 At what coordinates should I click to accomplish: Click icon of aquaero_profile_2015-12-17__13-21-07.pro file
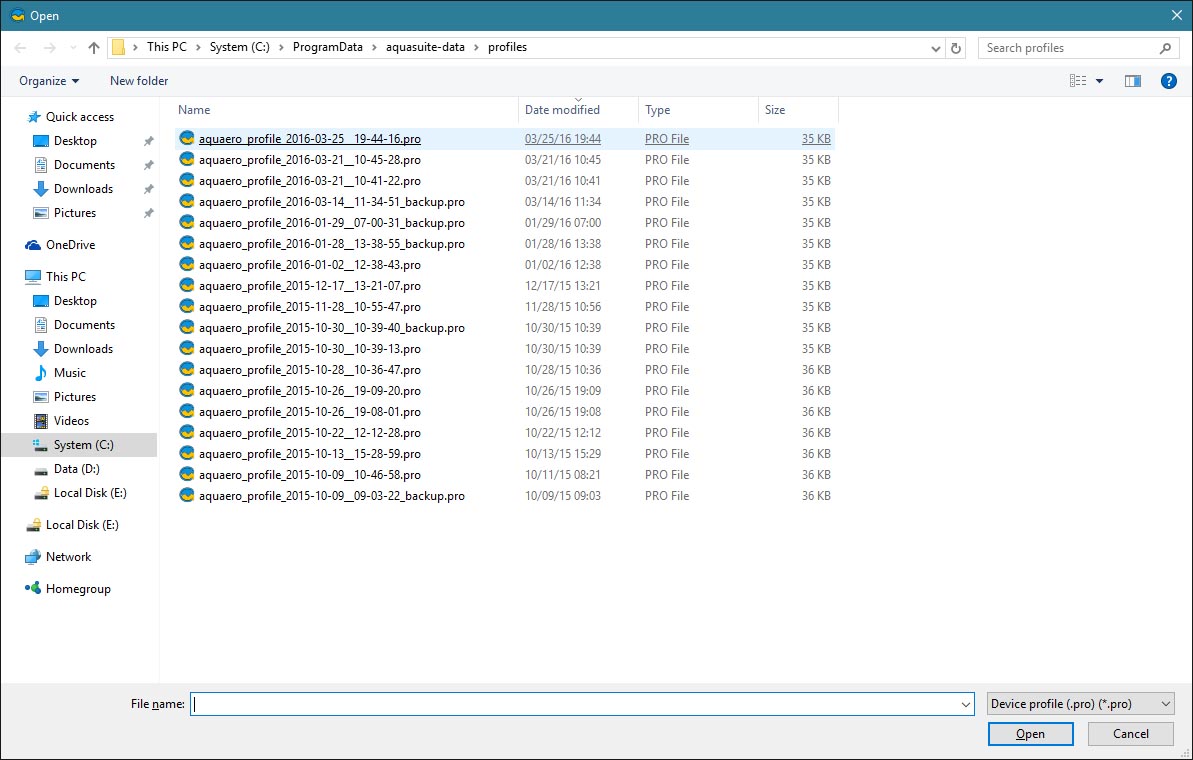tap(186, 286)
